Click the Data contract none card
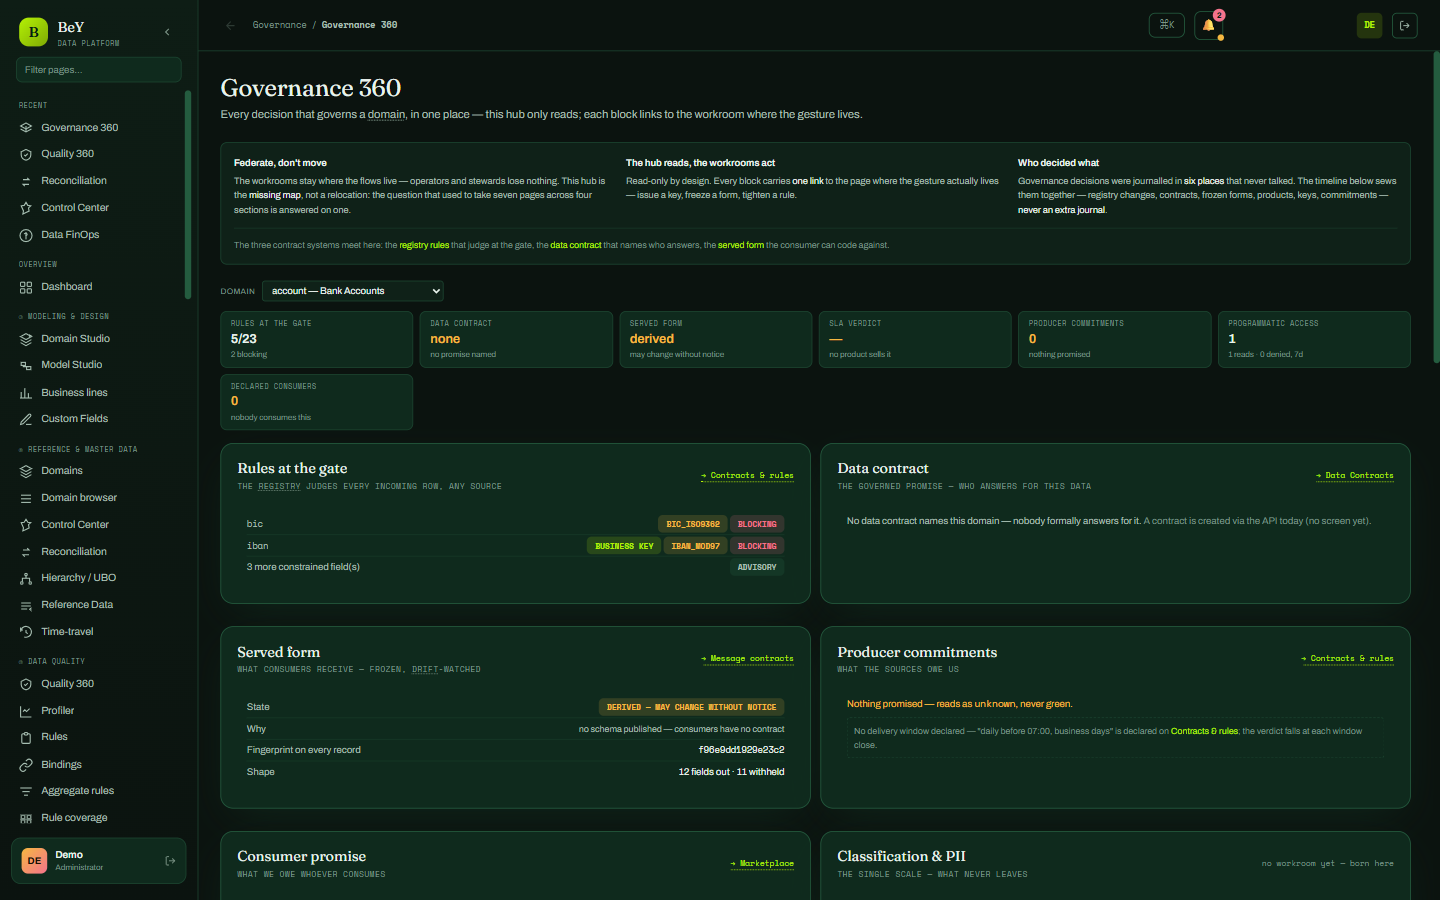 [516, 340]
